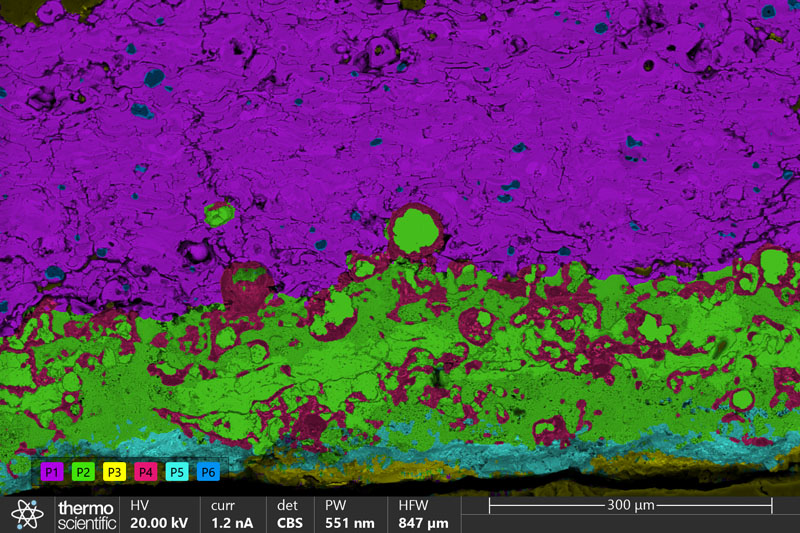
Task: Select the det CBS detector field
Action: pyautogui.click(x=290, y=514)
